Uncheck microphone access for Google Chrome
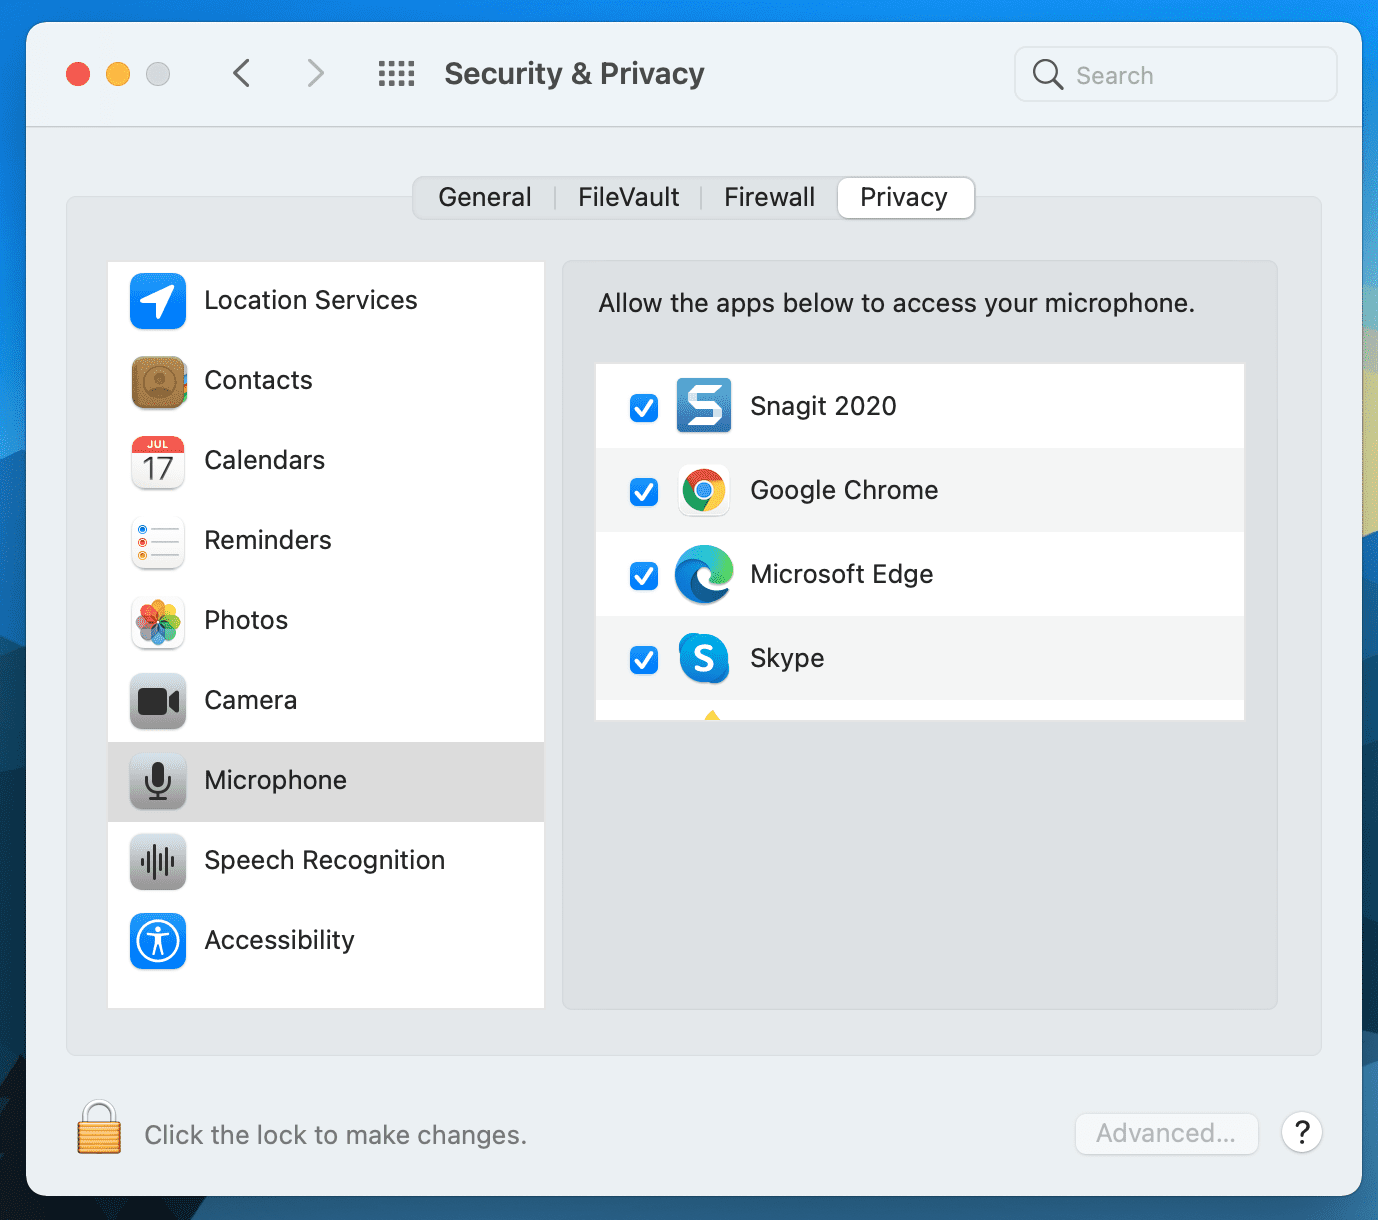The width and height of the screenshot is (1378, 1220). pyautogui.click(x=644, y=491)
